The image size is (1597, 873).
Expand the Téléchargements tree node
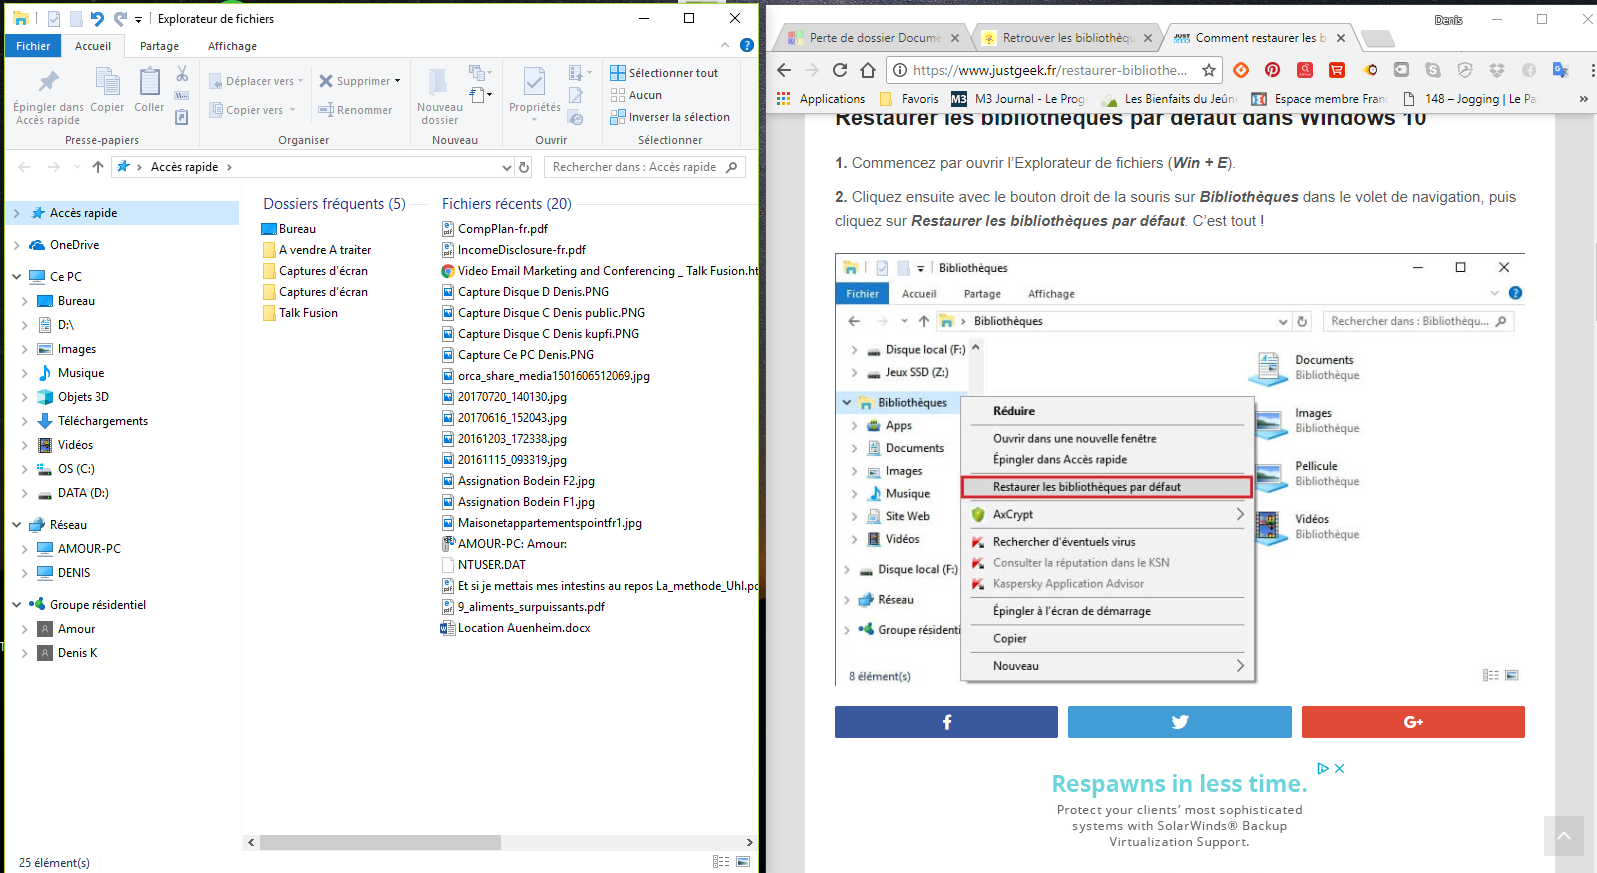tap(25, 421)
